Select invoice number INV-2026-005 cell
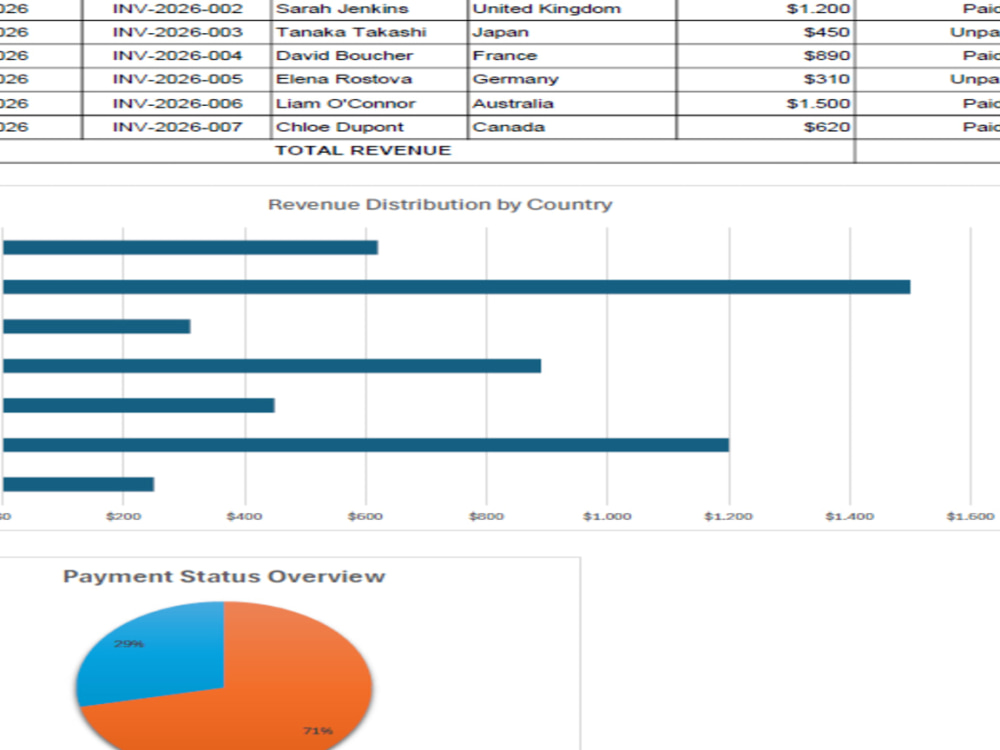The height and width of the screenshot is (750, 1000). coord(177,79)
